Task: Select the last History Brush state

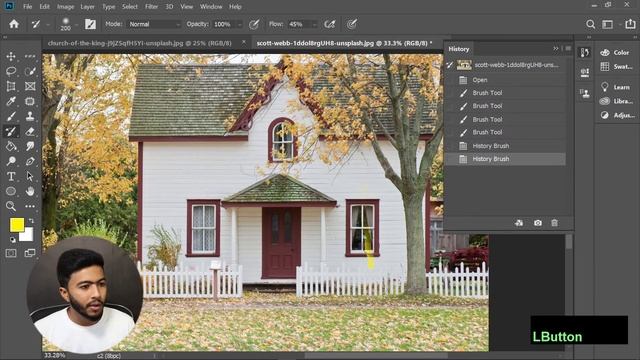Action: click(506, 159)
